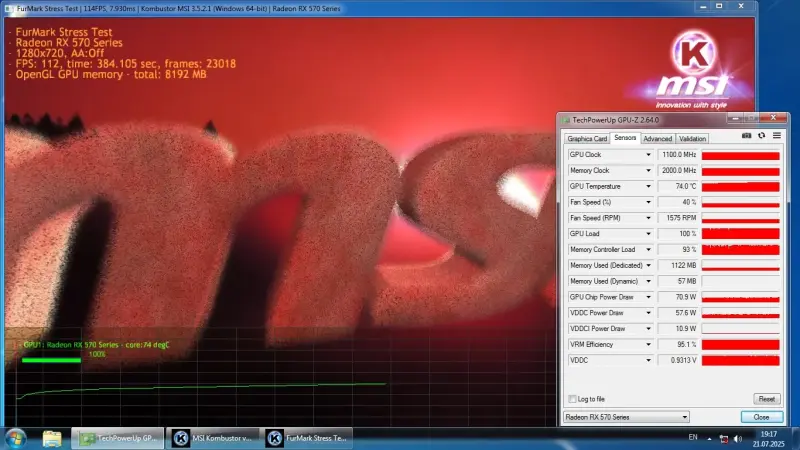The image size is (800, 450).
Task: Open the Fan Speed (RPM) sensor dropdown
Action: coord(648,218)
